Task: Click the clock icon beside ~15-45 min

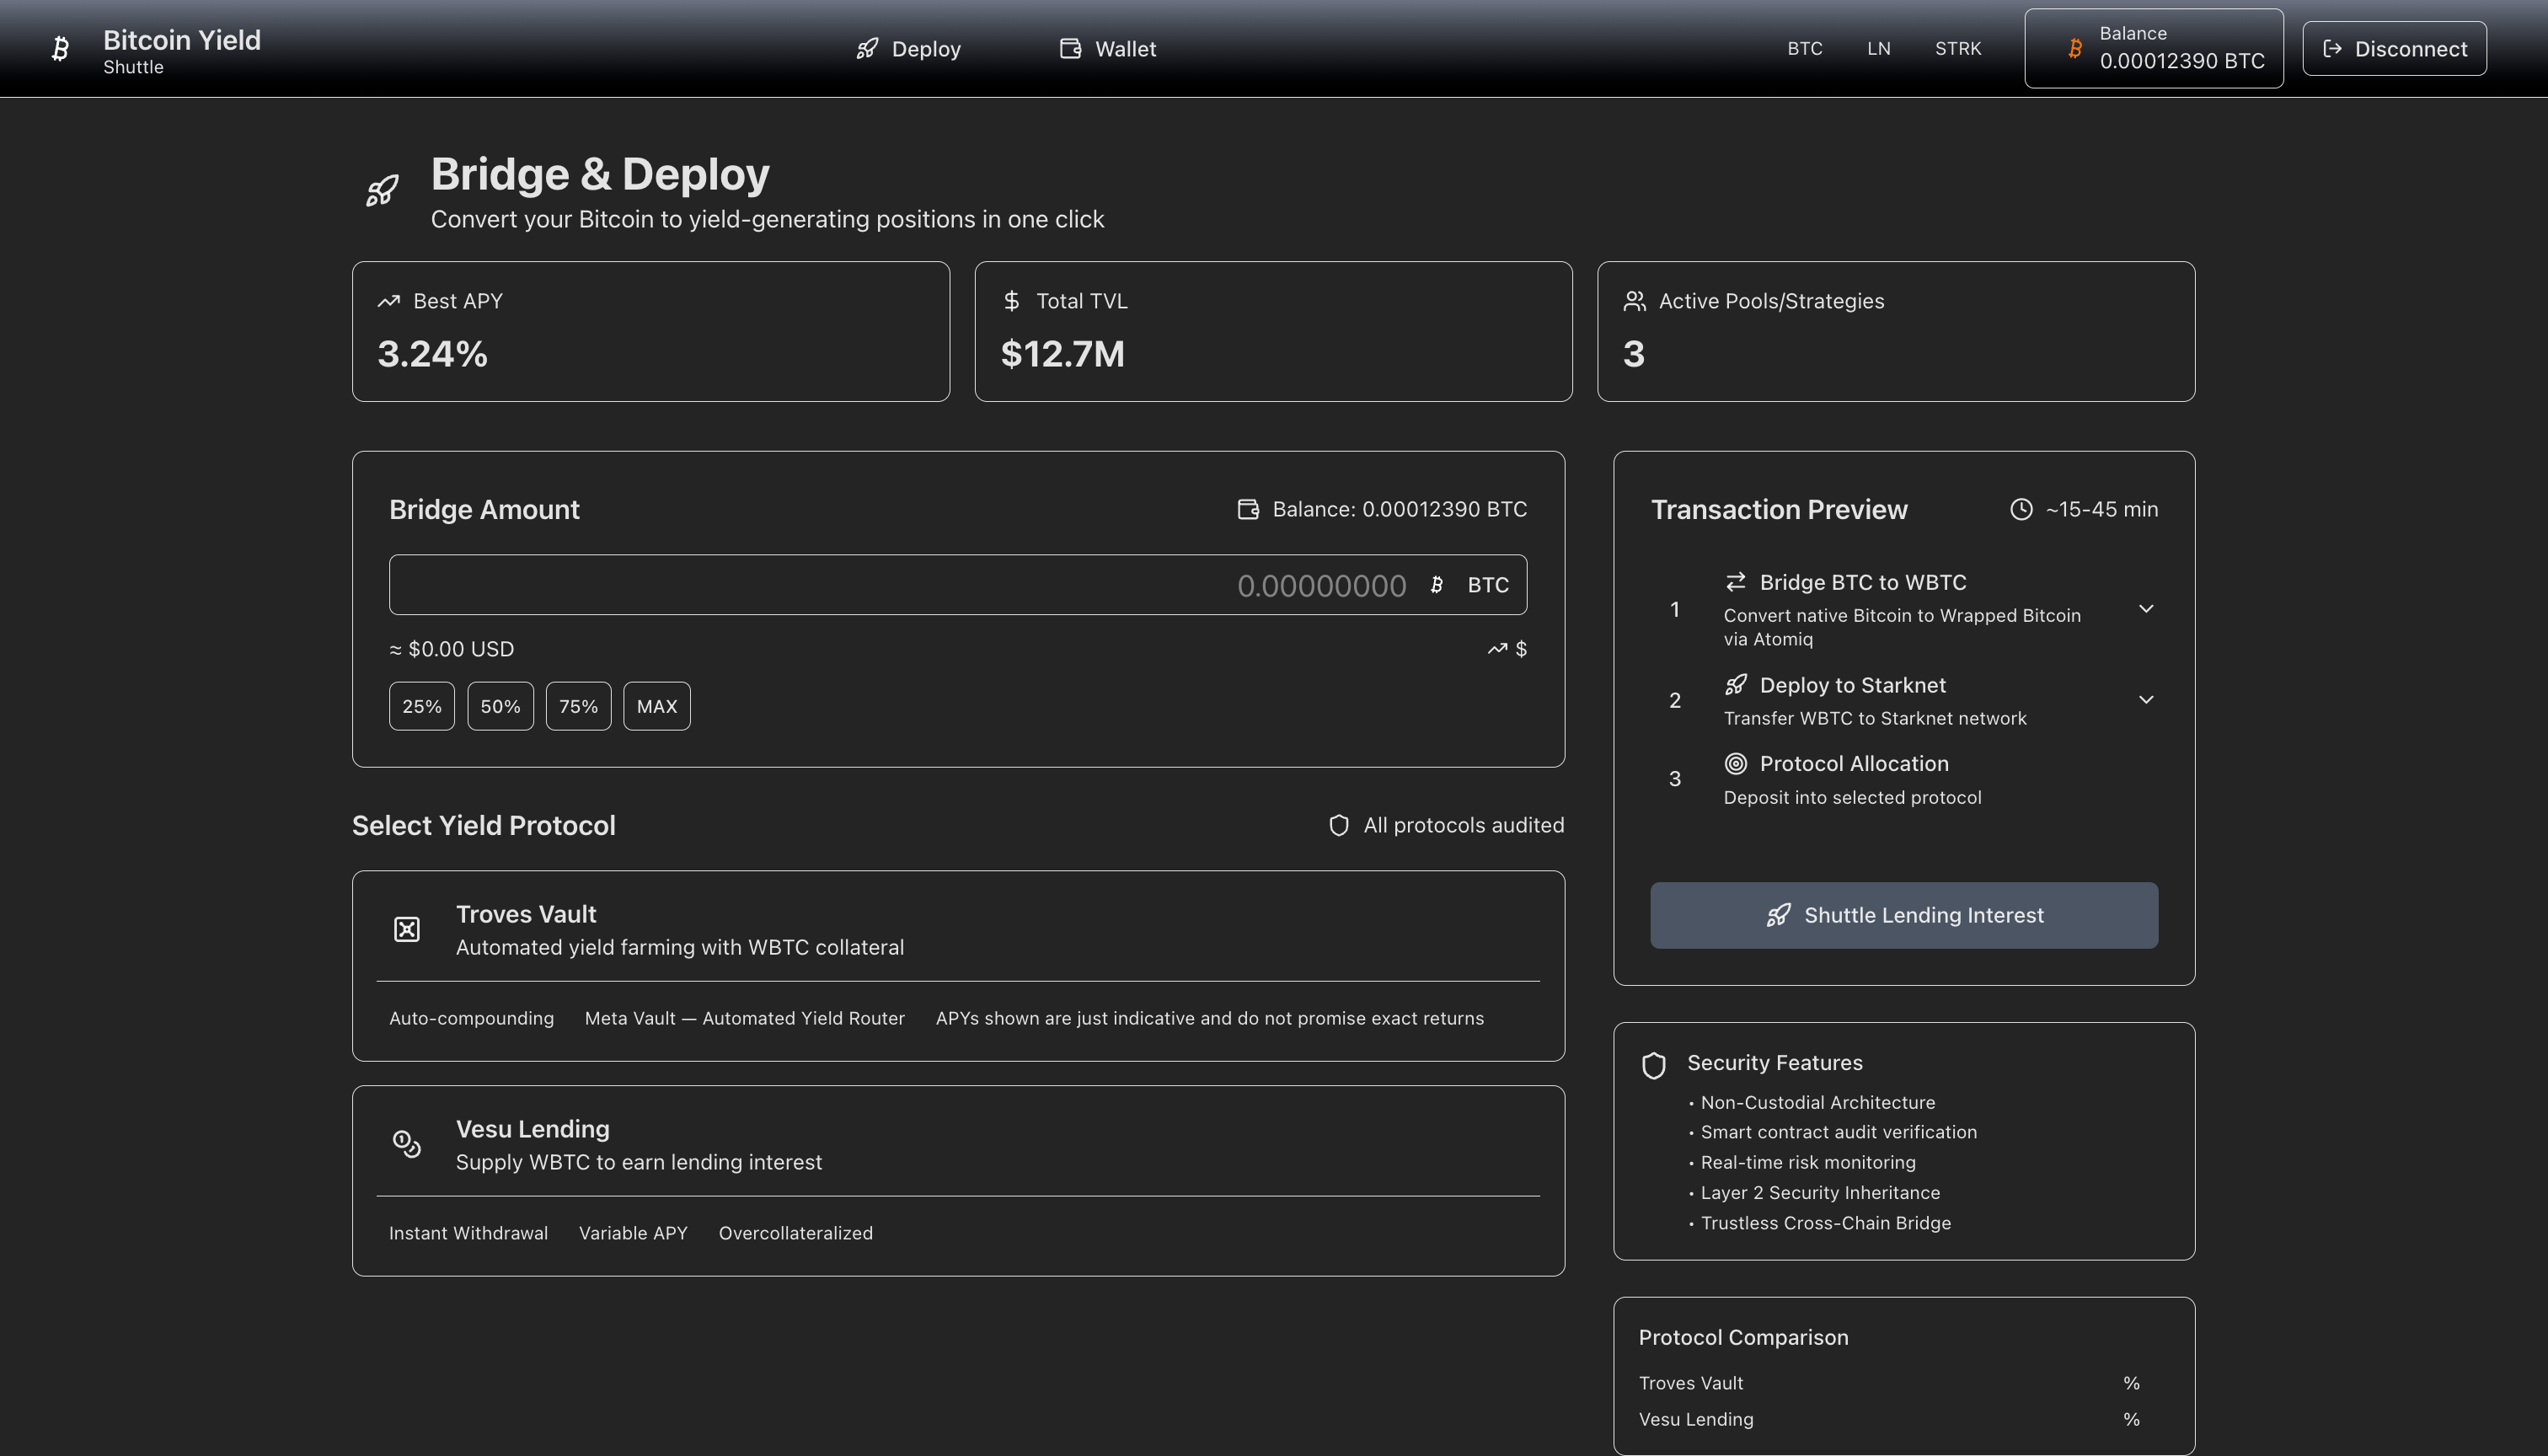Action: pyautogui.click(x=2021, y=509)
